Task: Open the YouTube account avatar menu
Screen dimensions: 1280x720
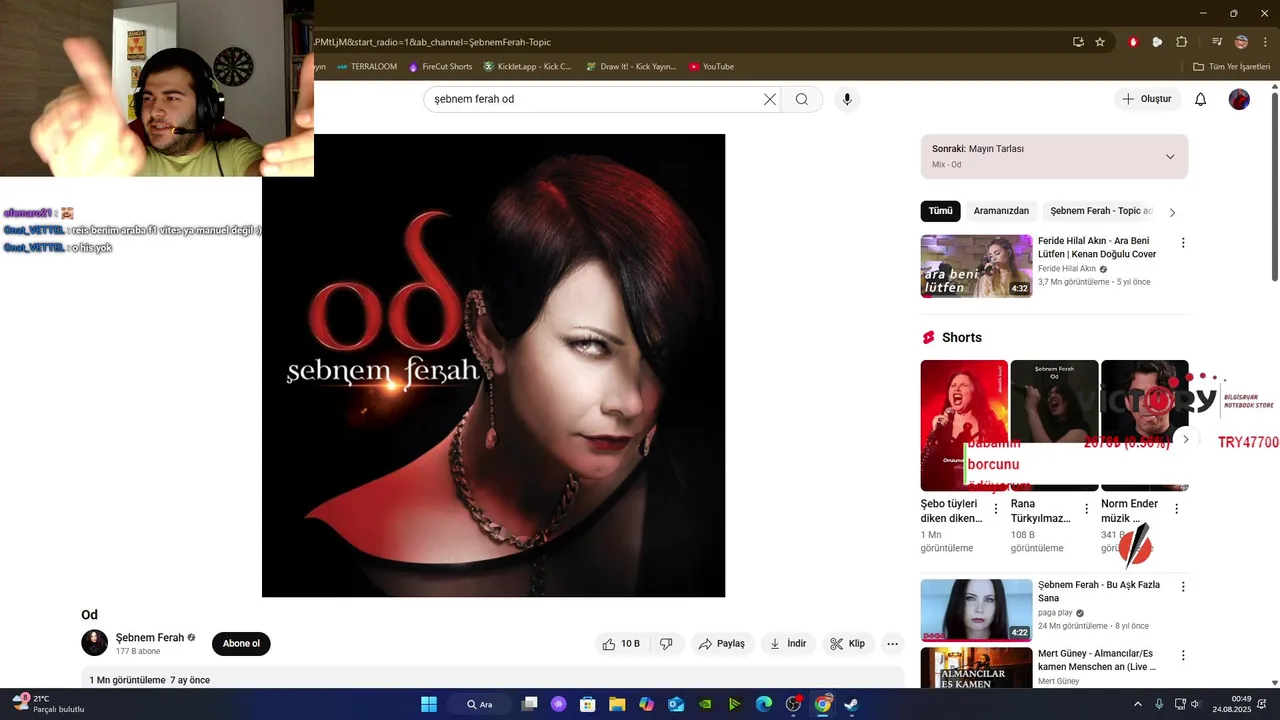Action: 1239,99
